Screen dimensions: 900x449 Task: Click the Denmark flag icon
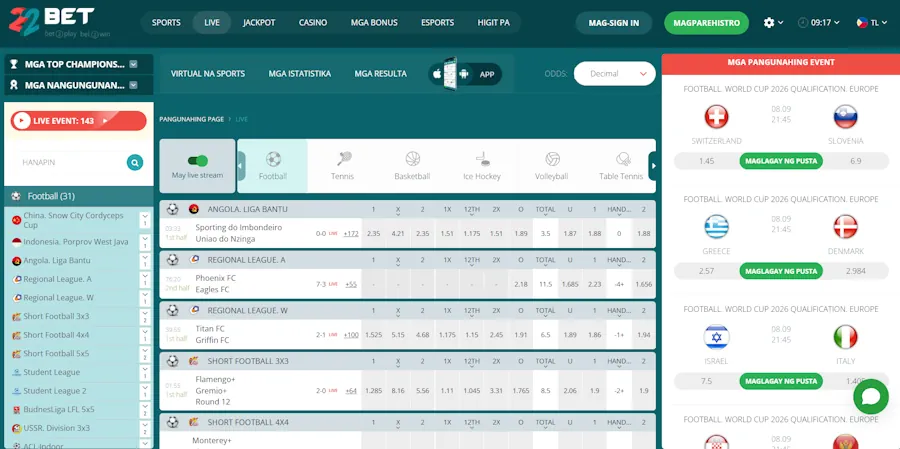845,227
